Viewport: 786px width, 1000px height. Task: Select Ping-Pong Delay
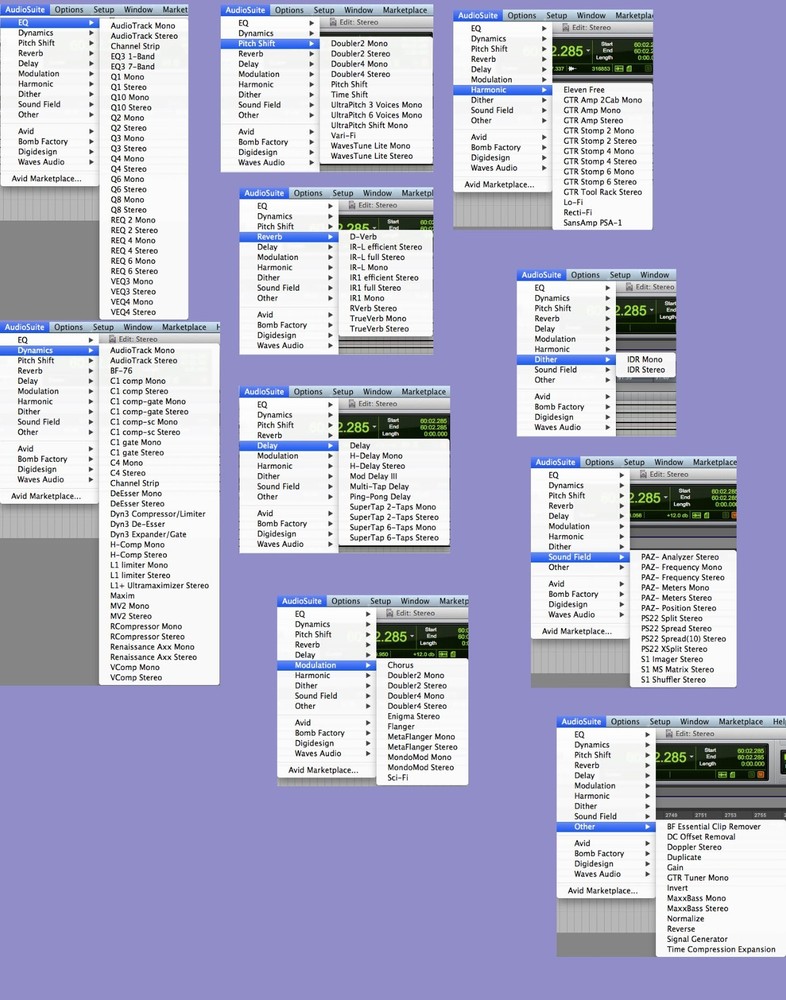pos(380,496)
